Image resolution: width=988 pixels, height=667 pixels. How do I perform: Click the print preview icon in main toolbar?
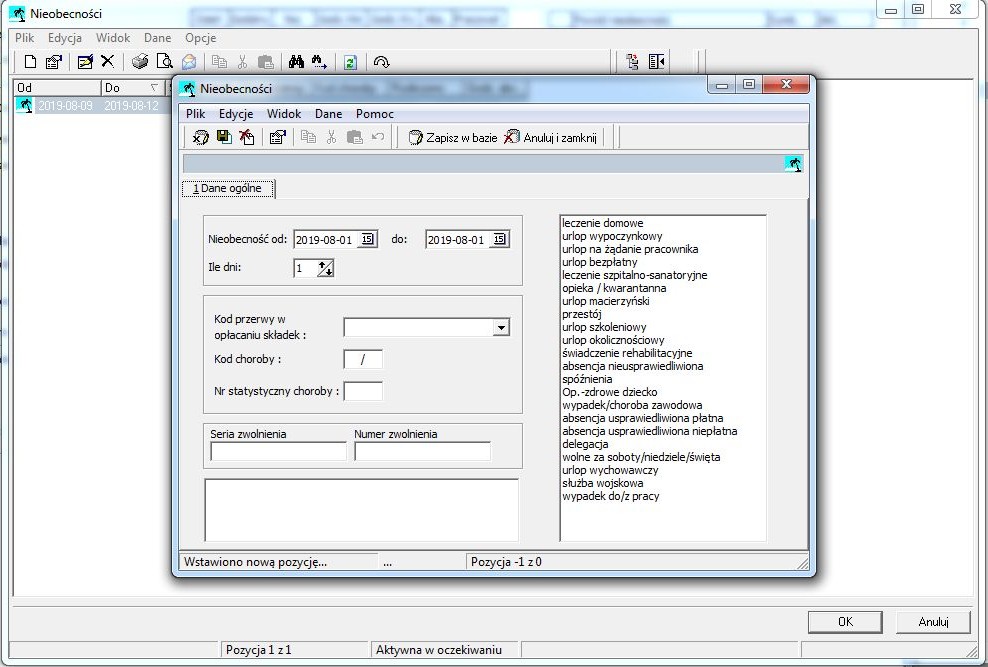tap(164, 62)
